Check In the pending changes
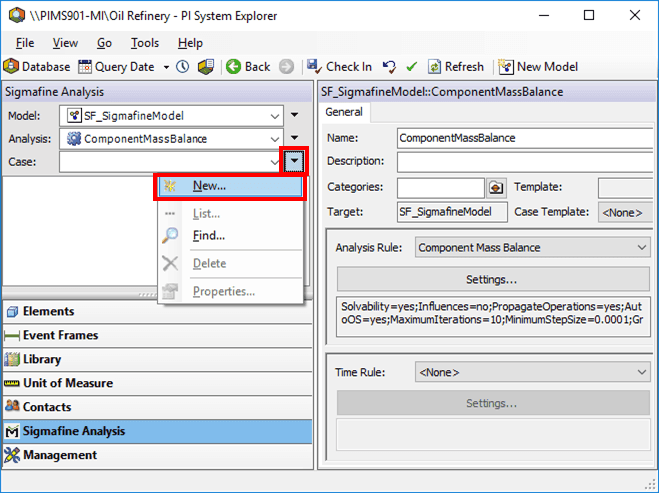The image size is (659, 493). point(340,66)
